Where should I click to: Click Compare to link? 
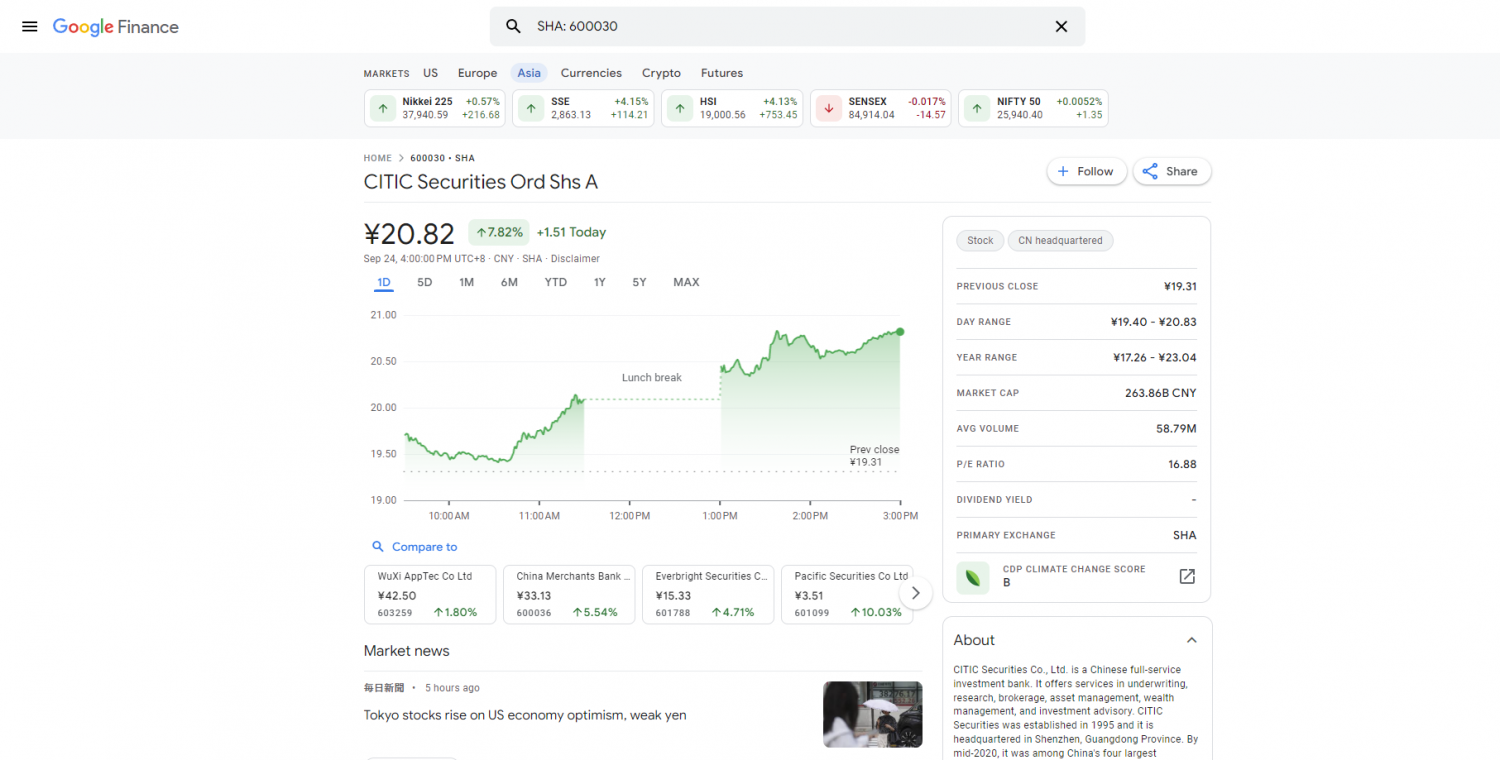[x=424, y=547]
